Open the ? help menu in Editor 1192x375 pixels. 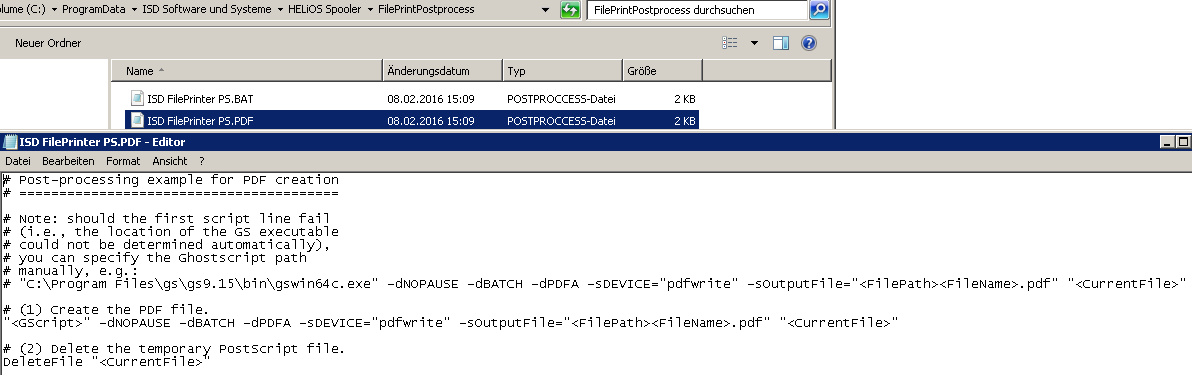click(x=201, y=161)
